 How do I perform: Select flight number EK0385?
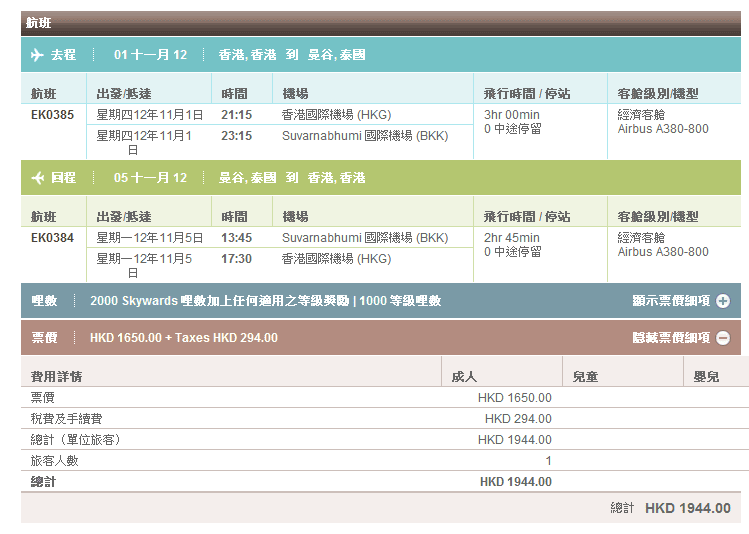[52, 115]
